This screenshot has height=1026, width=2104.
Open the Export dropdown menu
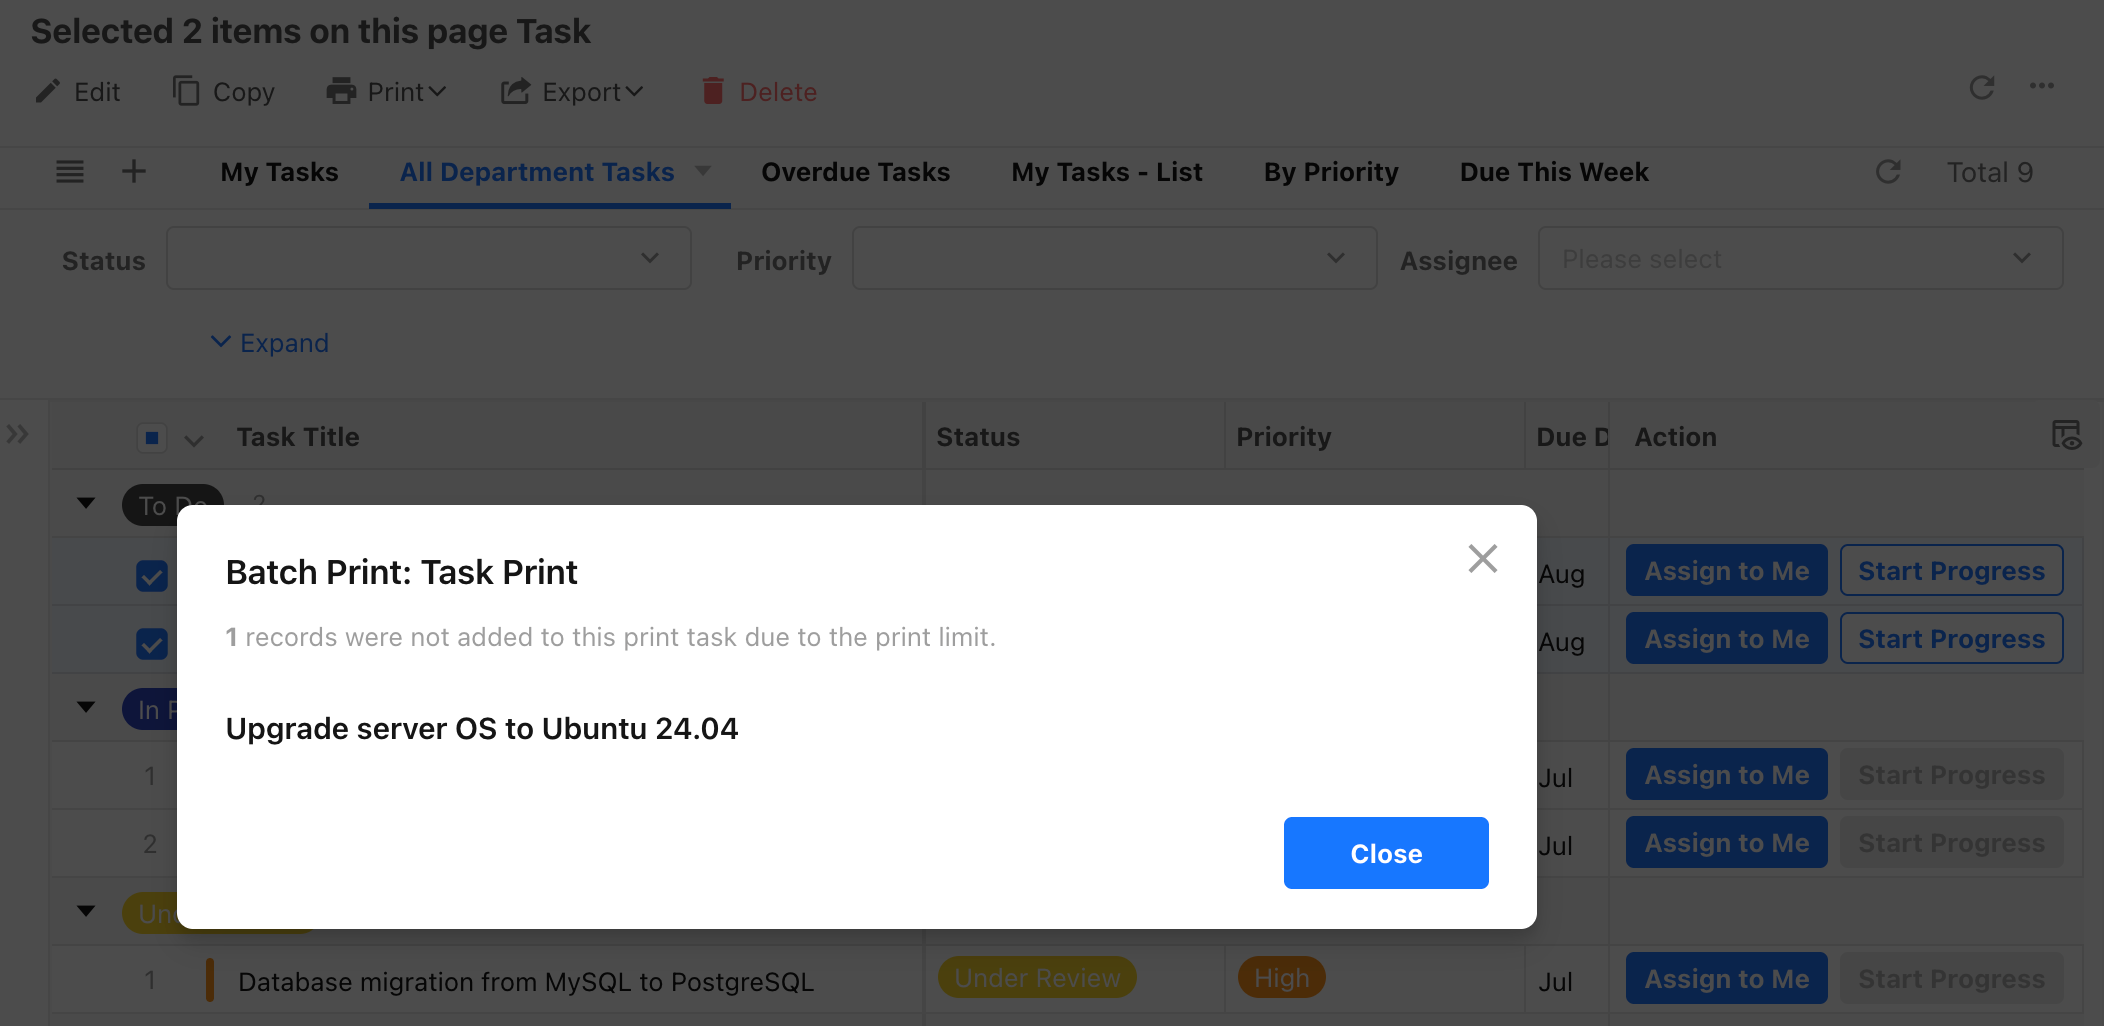(572, 92)
